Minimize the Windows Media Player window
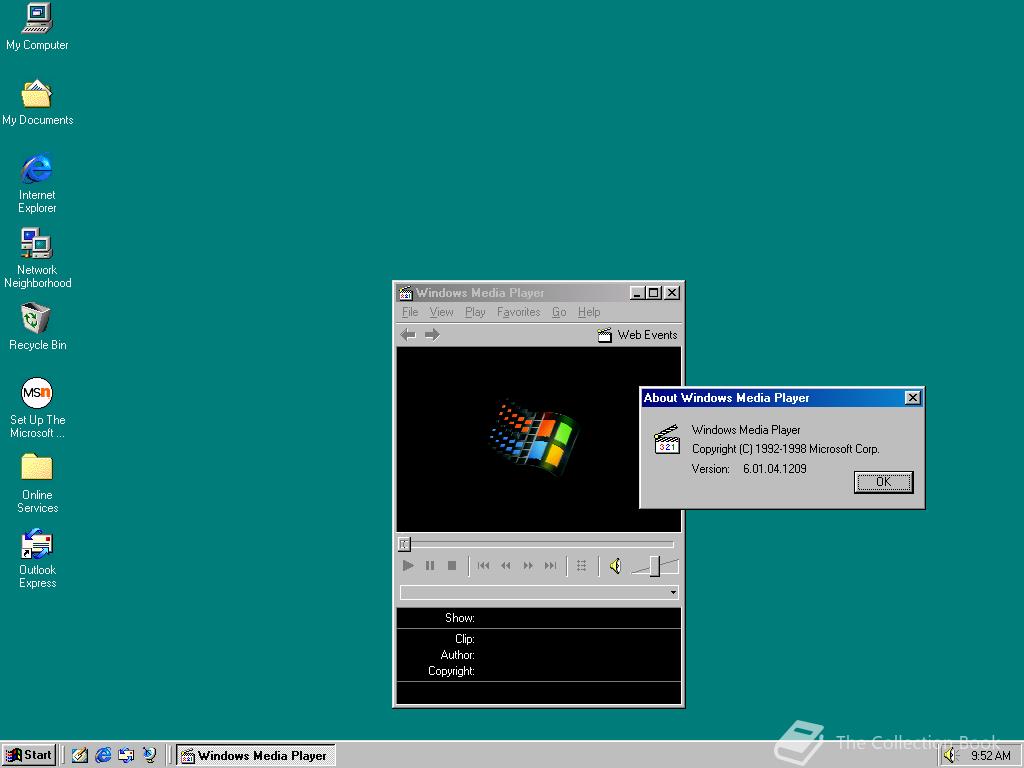Image resolution: width=1024 pixels, height=768 pixels. pos(637,293)
